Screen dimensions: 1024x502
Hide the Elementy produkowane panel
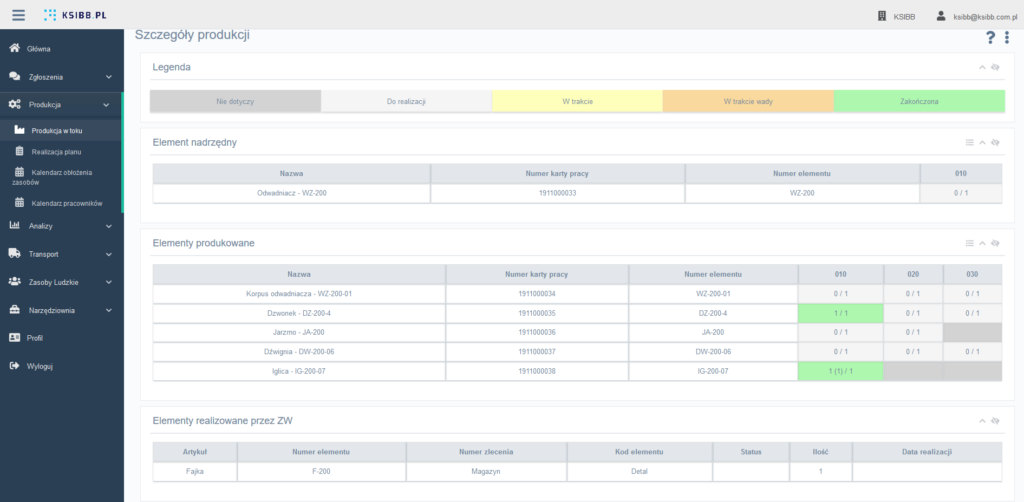[995, 243]
